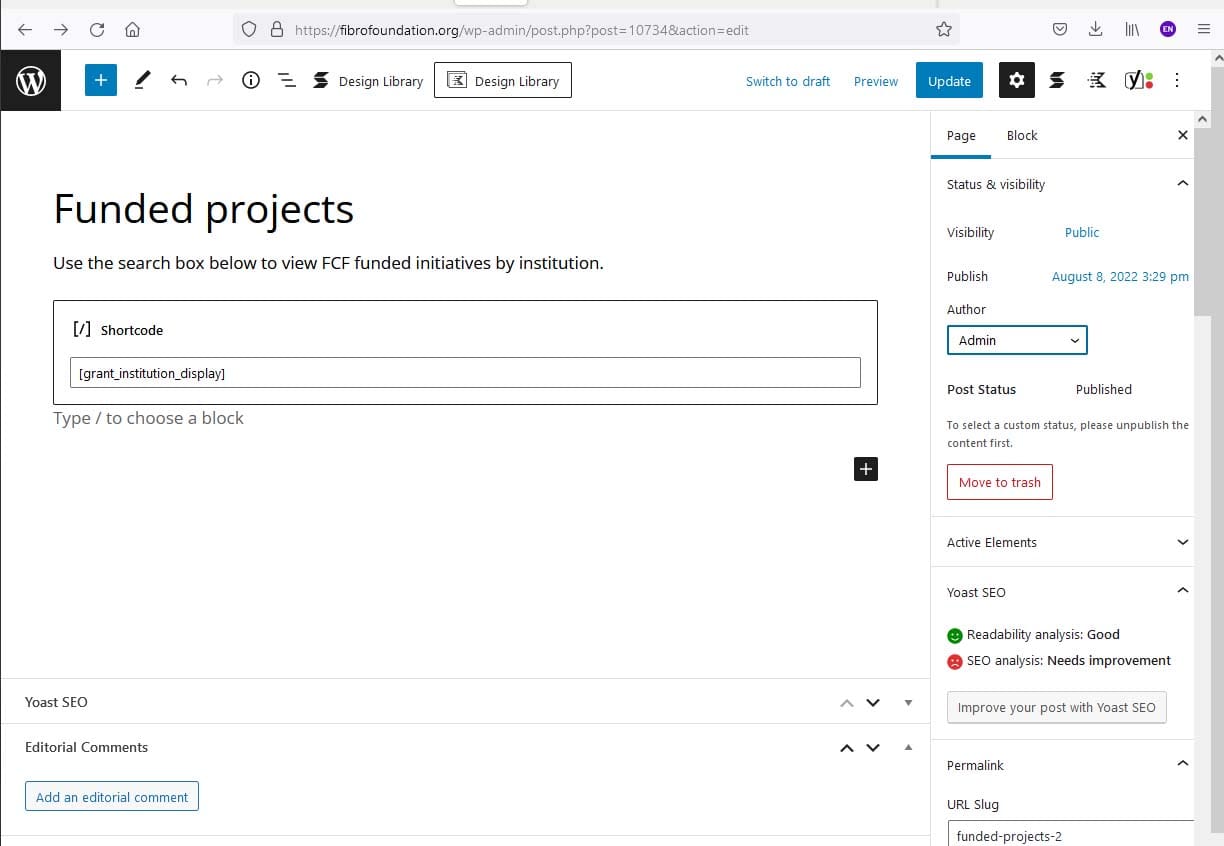Viewport: 1224px width, 846px height.
Task: Open the List View icon
Action: click(287, 80)
